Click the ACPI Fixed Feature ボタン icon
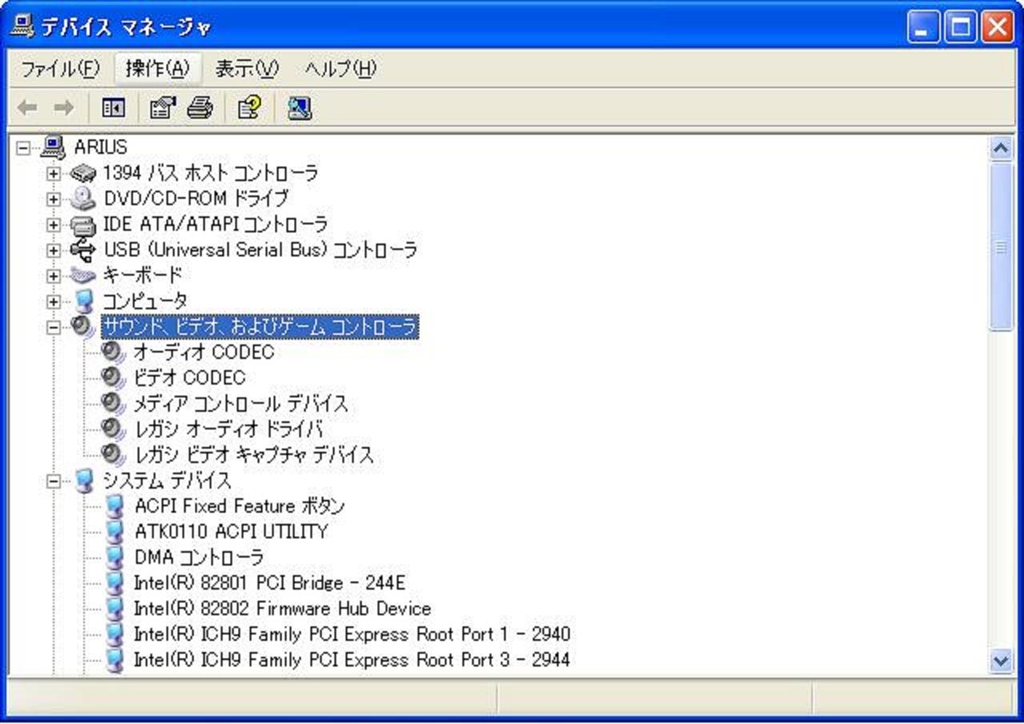The height and width of the screenshot is (724, 1024). (115, 506)
